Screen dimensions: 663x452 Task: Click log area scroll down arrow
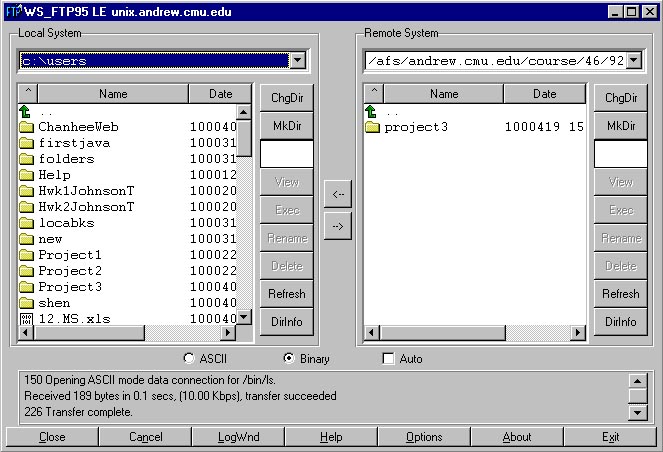(x=637, y=412)
